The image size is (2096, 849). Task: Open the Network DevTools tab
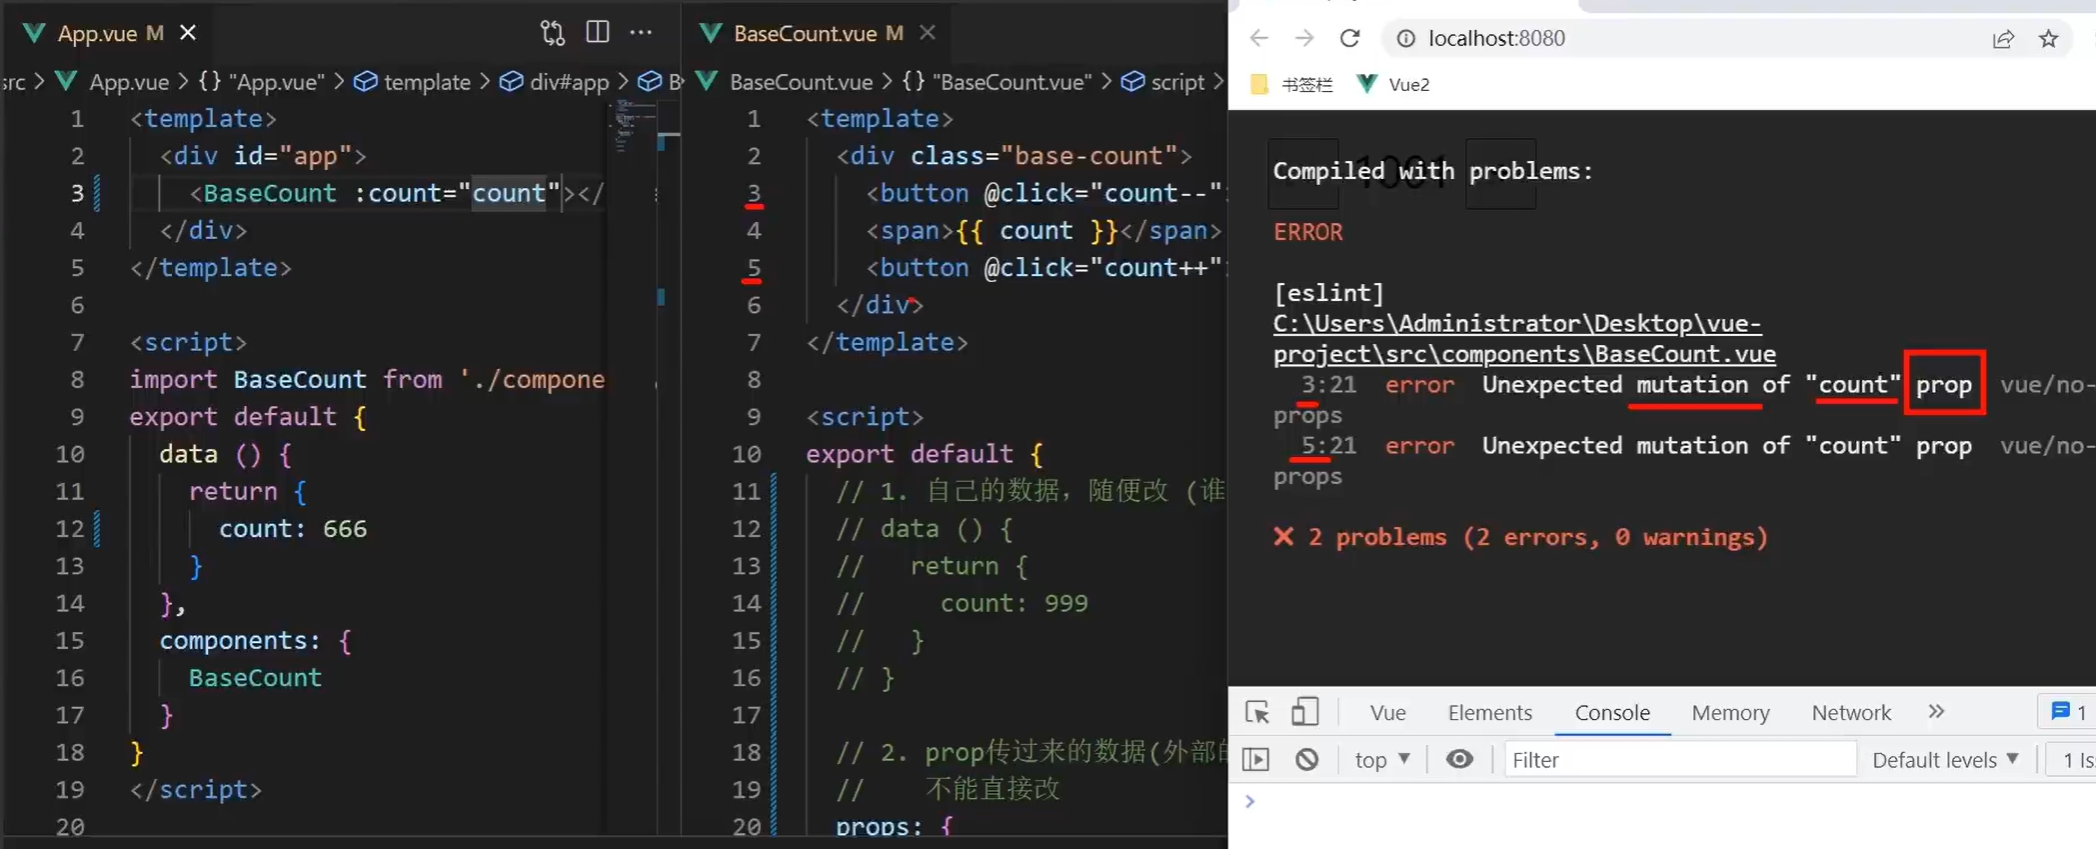(x=1851, y=712)
